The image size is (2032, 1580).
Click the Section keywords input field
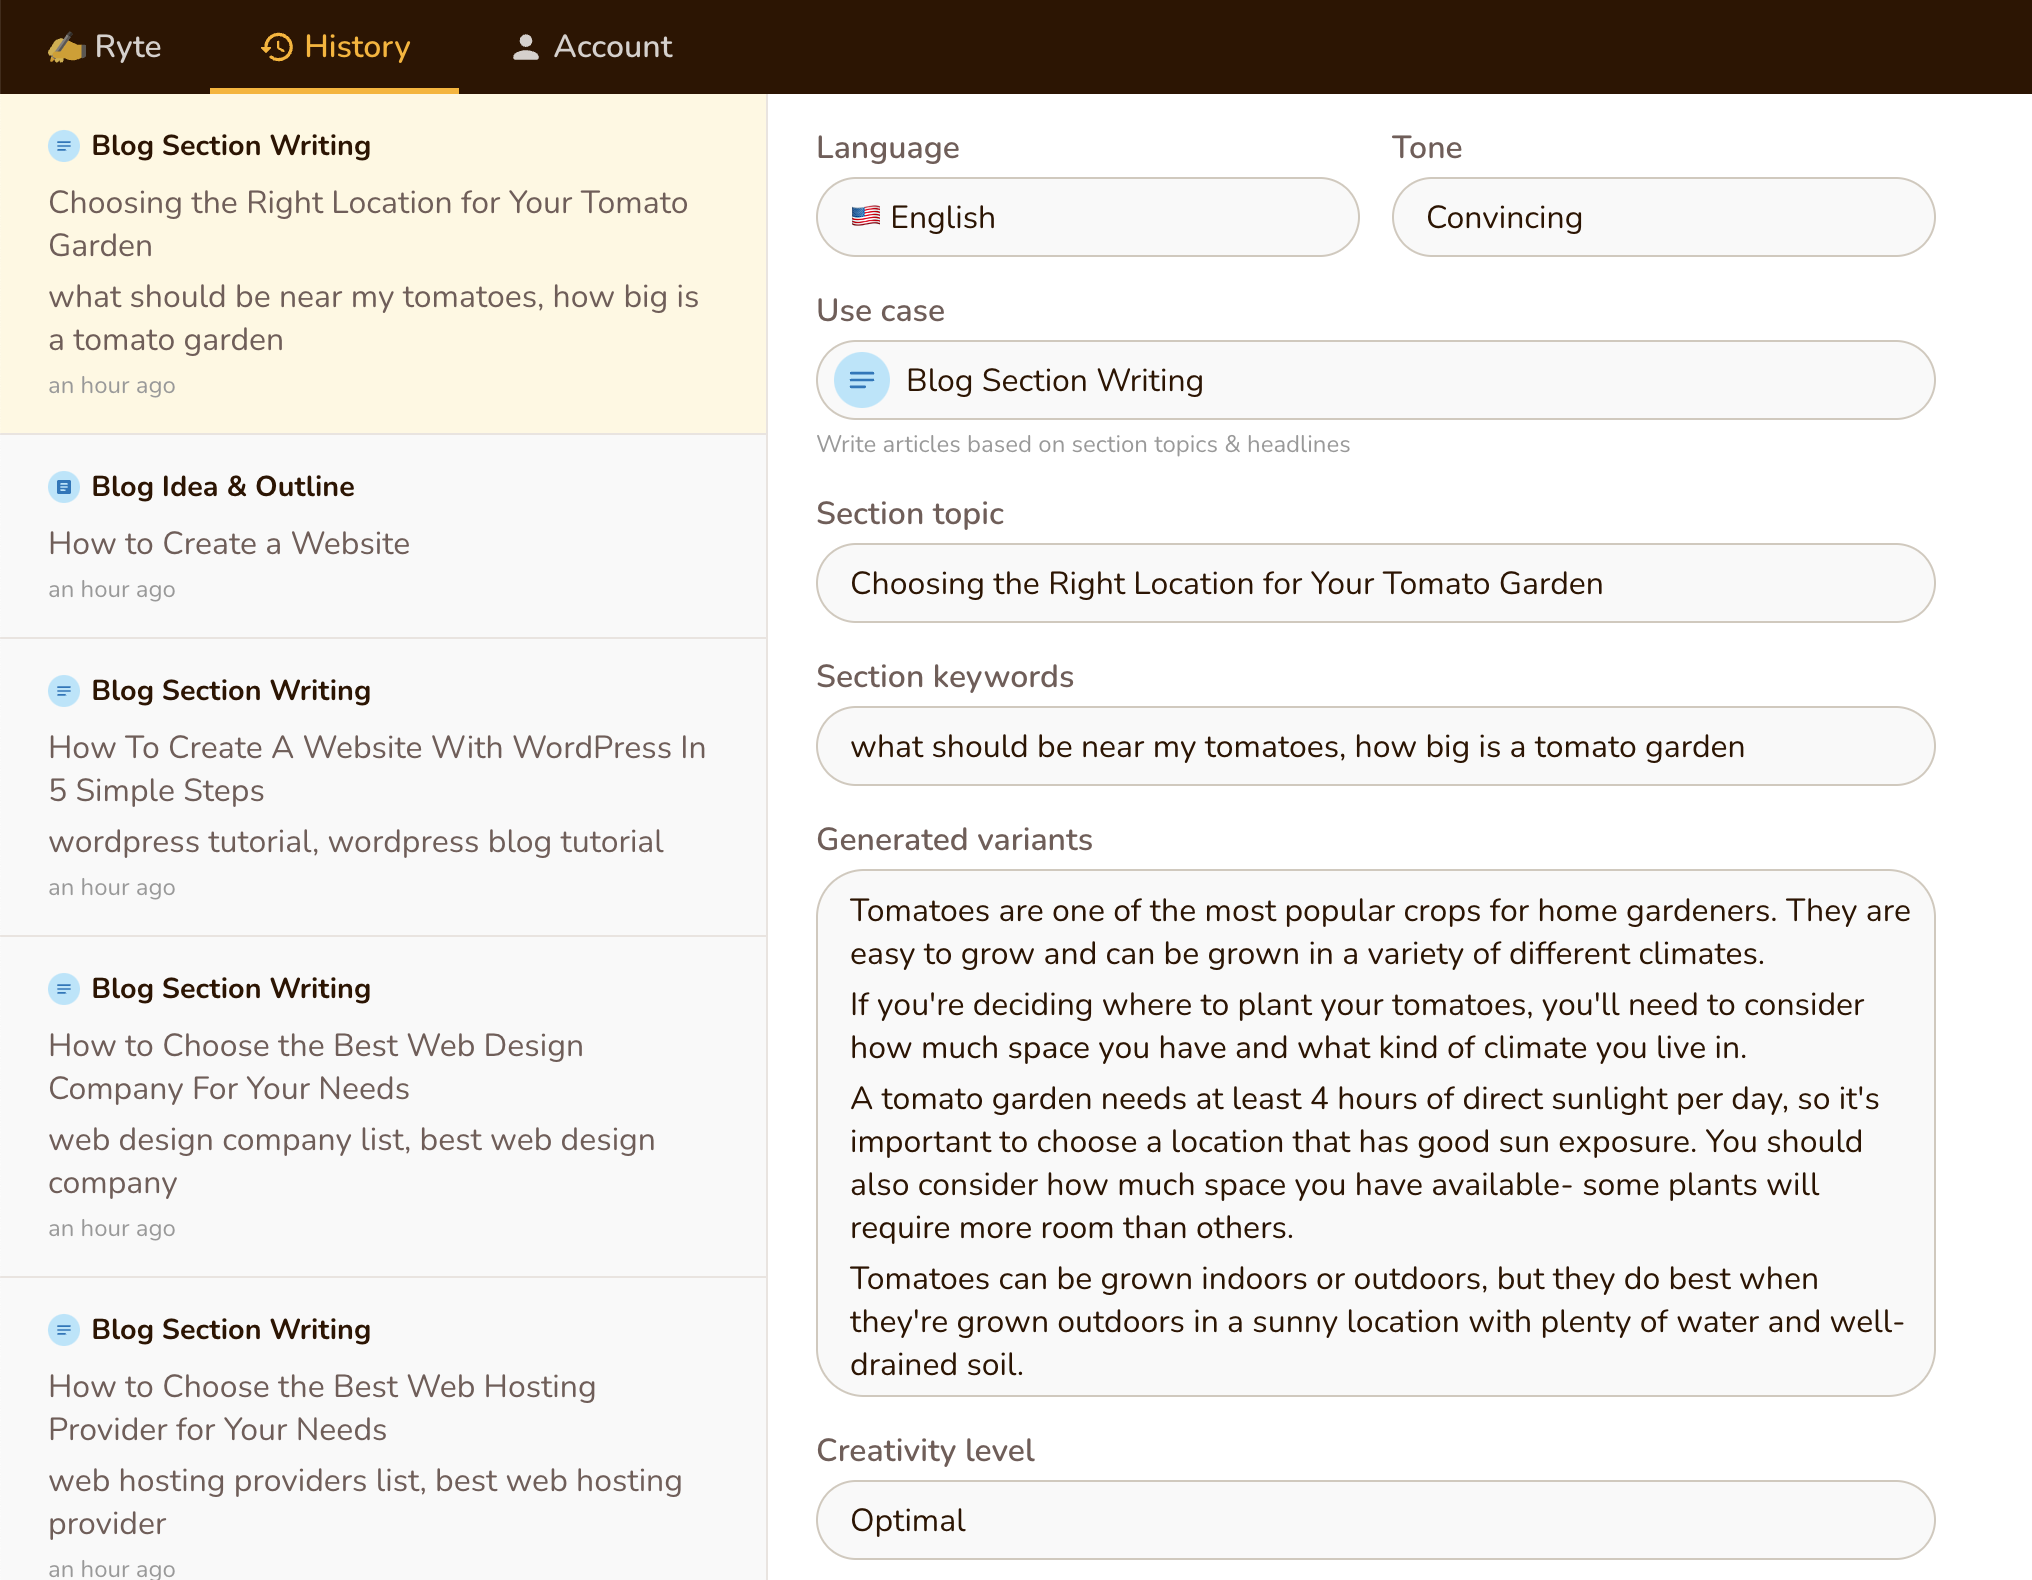pyautogui.click(x=1375, y=746)
